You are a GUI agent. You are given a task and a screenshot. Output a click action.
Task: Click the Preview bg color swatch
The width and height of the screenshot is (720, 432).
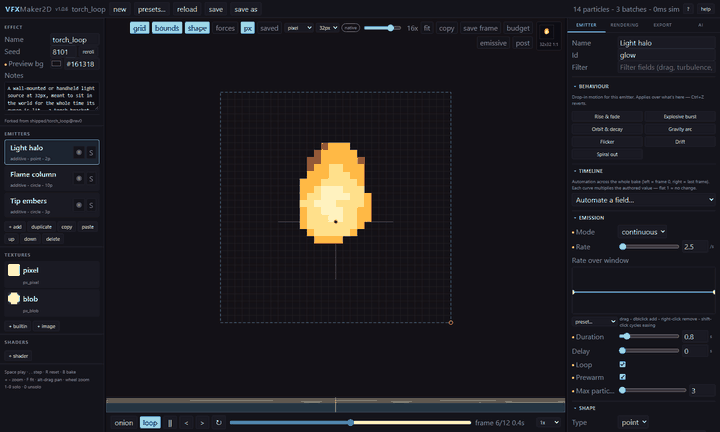click(56, 64)
